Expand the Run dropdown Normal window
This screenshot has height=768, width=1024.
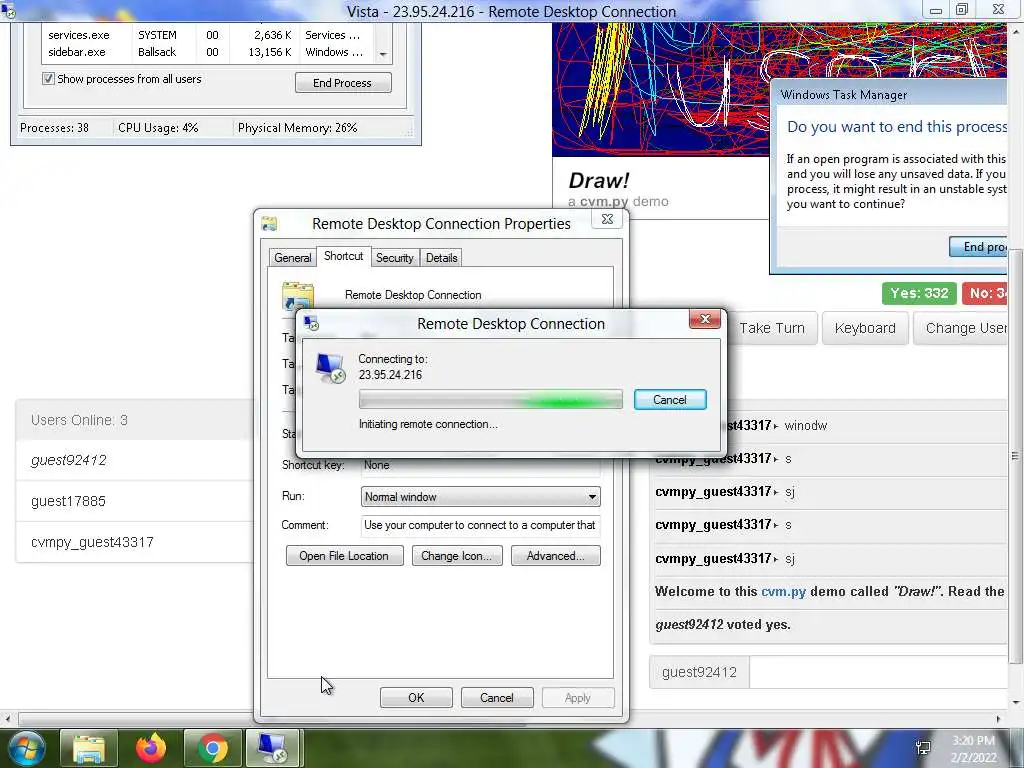coord(481,497)
